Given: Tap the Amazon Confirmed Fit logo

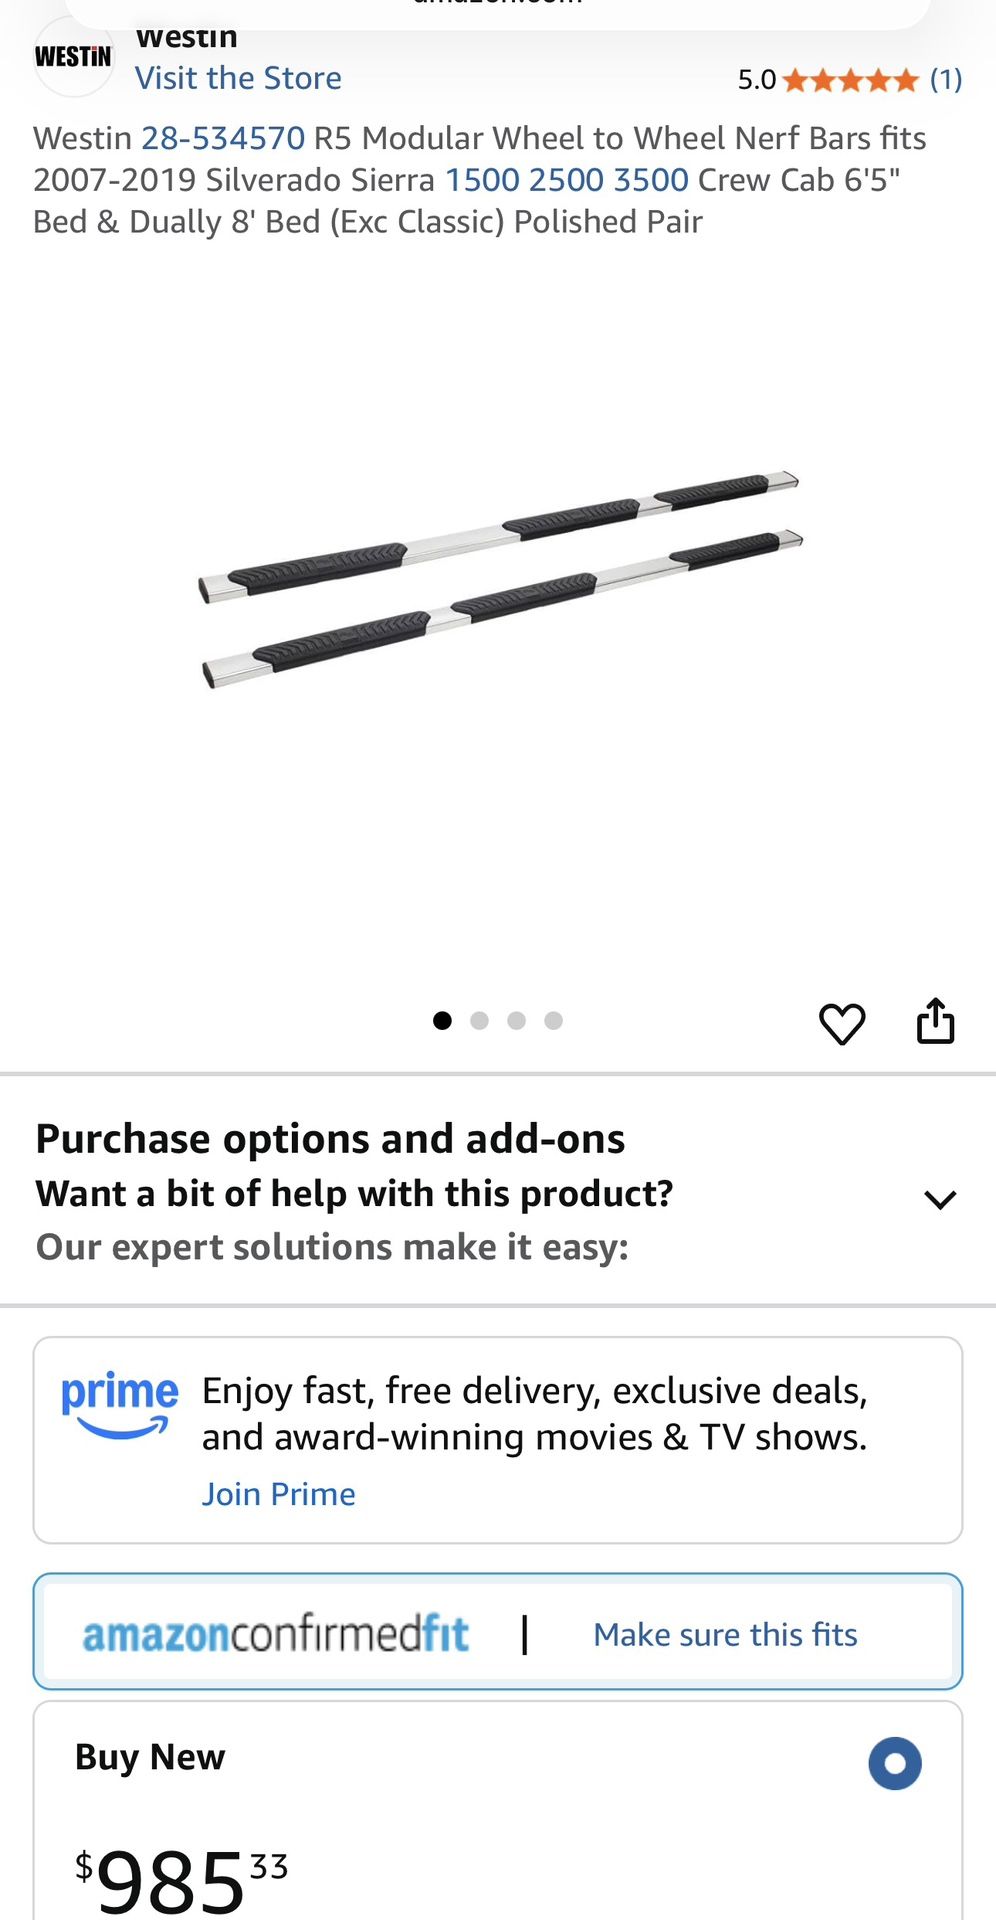Looking at the screenshot, I should (x=276, y=1635).
